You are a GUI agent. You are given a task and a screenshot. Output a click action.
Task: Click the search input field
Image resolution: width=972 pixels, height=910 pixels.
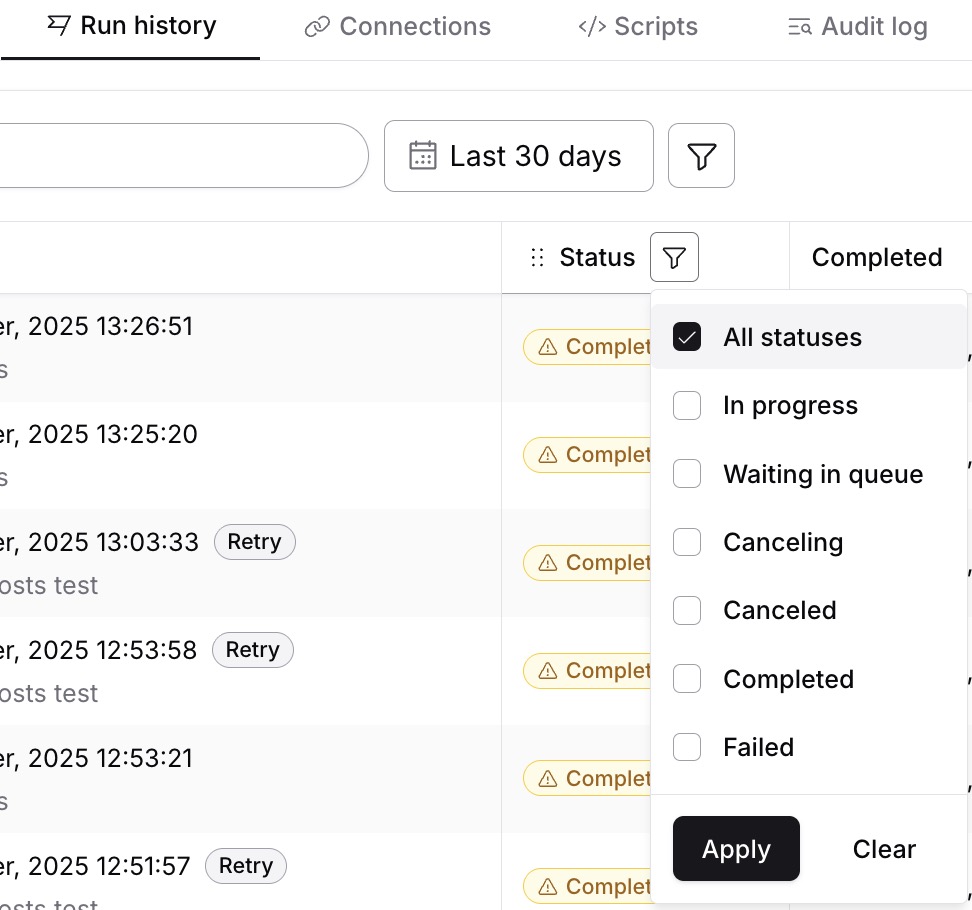pyautogui.click(x=183, y=156)
